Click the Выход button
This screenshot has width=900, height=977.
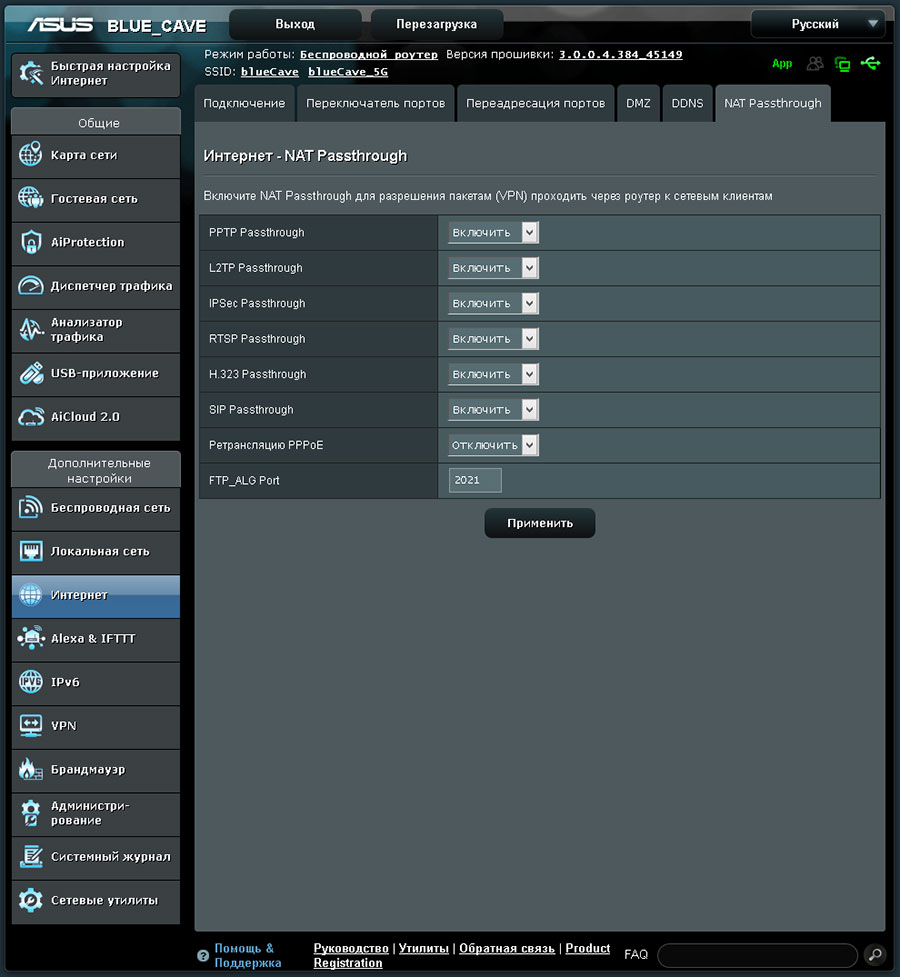pos(295,24)
